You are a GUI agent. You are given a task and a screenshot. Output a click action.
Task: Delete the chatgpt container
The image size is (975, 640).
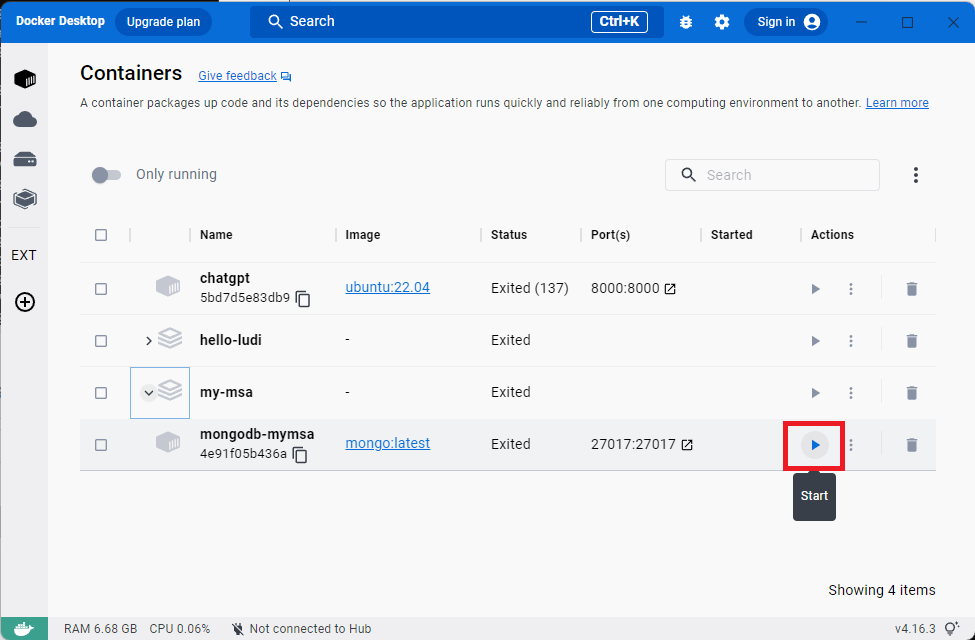[x=912, y=289]
